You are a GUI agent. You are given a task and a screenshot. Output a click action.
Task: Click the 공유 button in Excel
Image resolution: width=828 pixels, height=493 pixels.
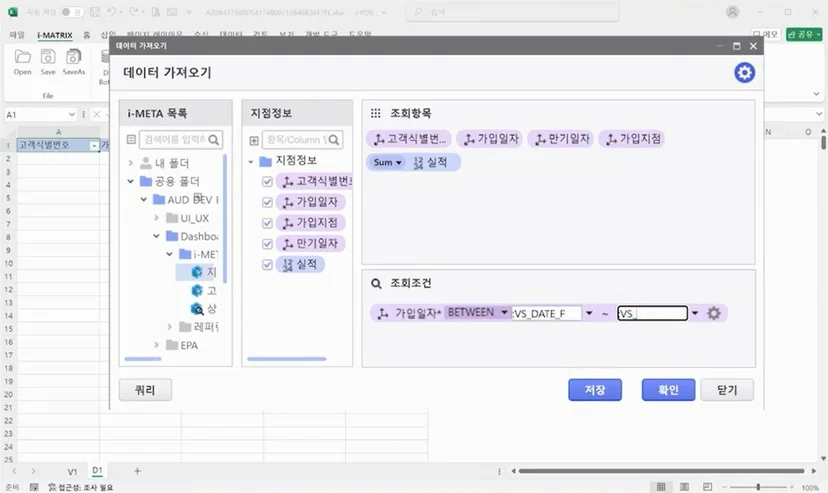click(804, 34)
